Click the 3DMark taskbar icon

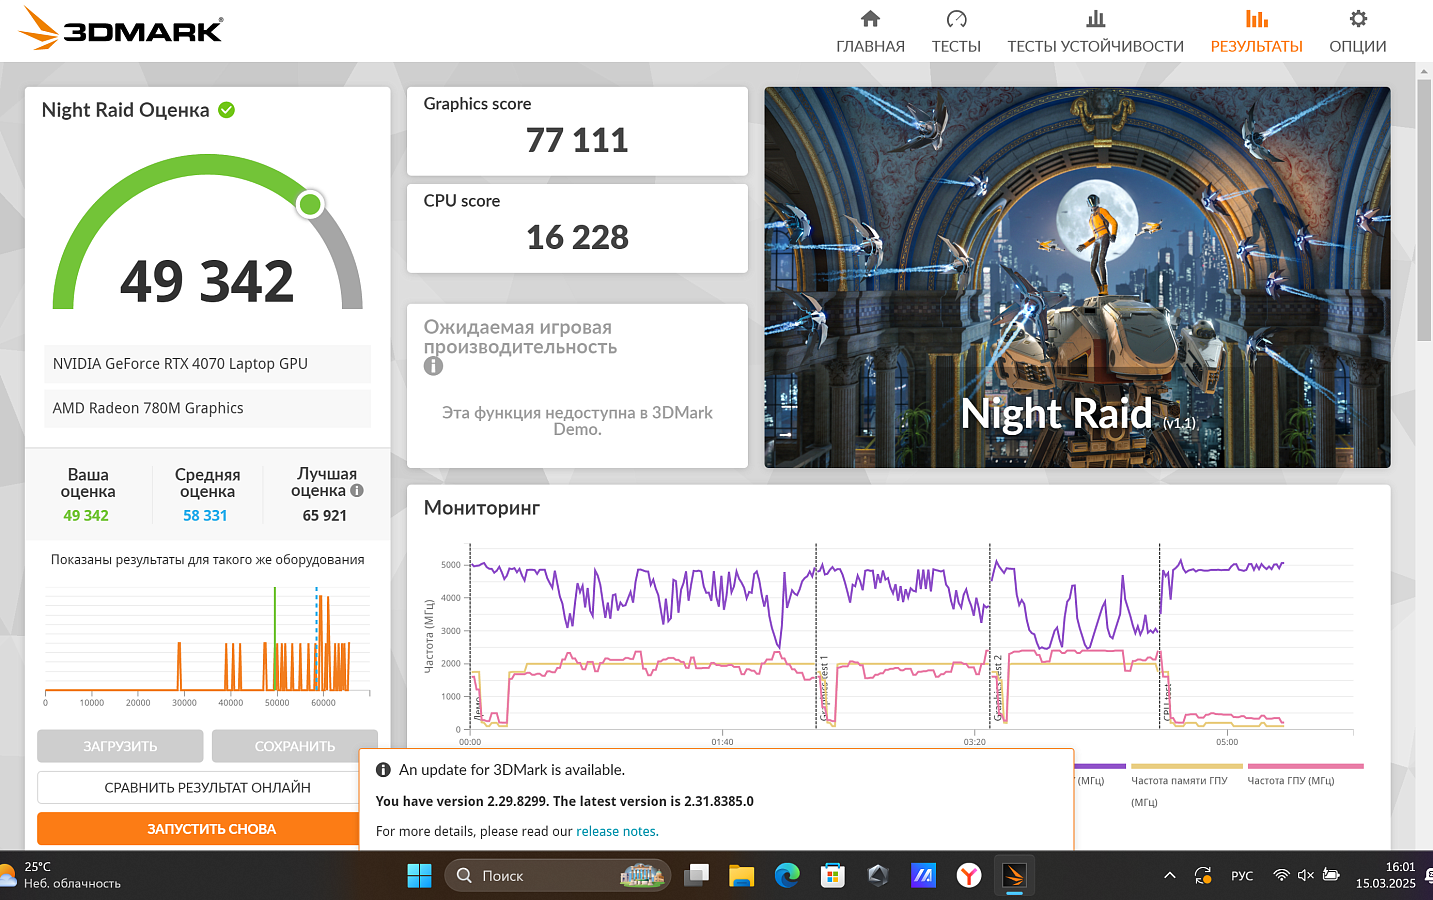tap(1014, 876)
